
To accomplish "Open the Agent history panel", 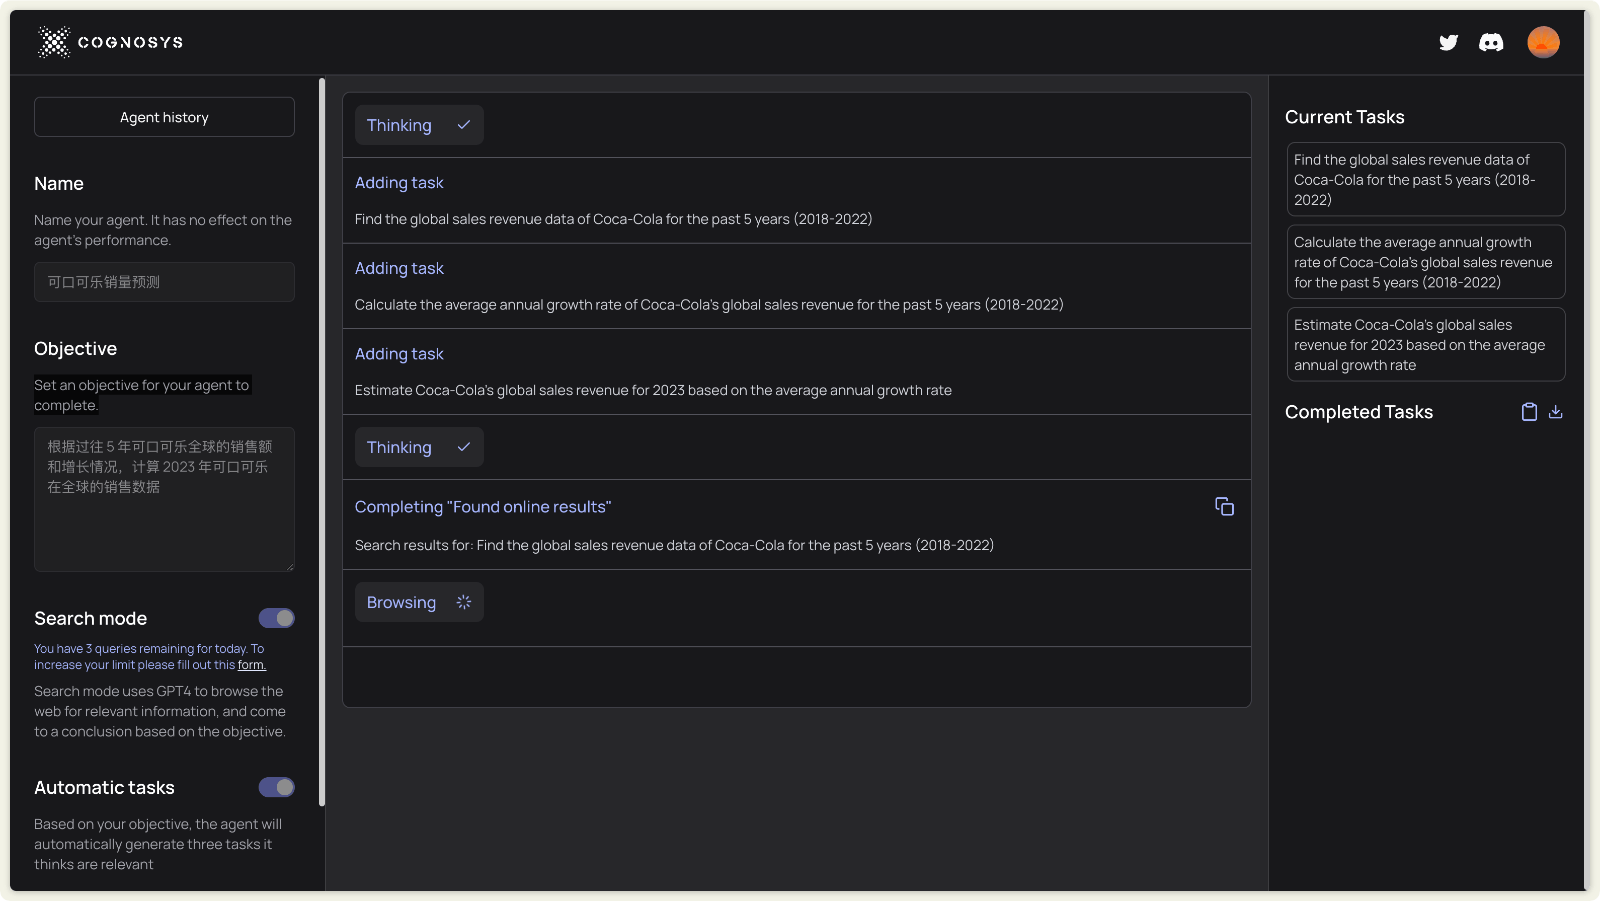I will [x=164, y=117].
